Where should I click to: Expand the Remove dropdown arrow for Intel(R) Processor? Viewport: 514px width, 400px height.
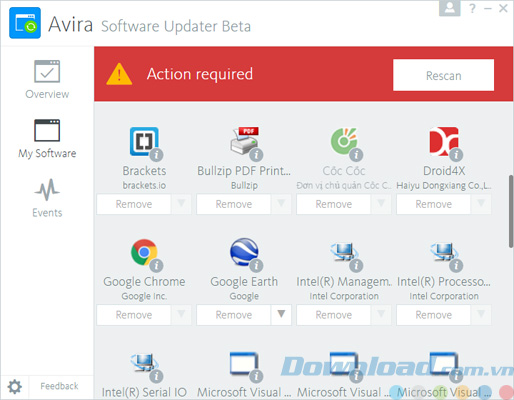(481, 315)
